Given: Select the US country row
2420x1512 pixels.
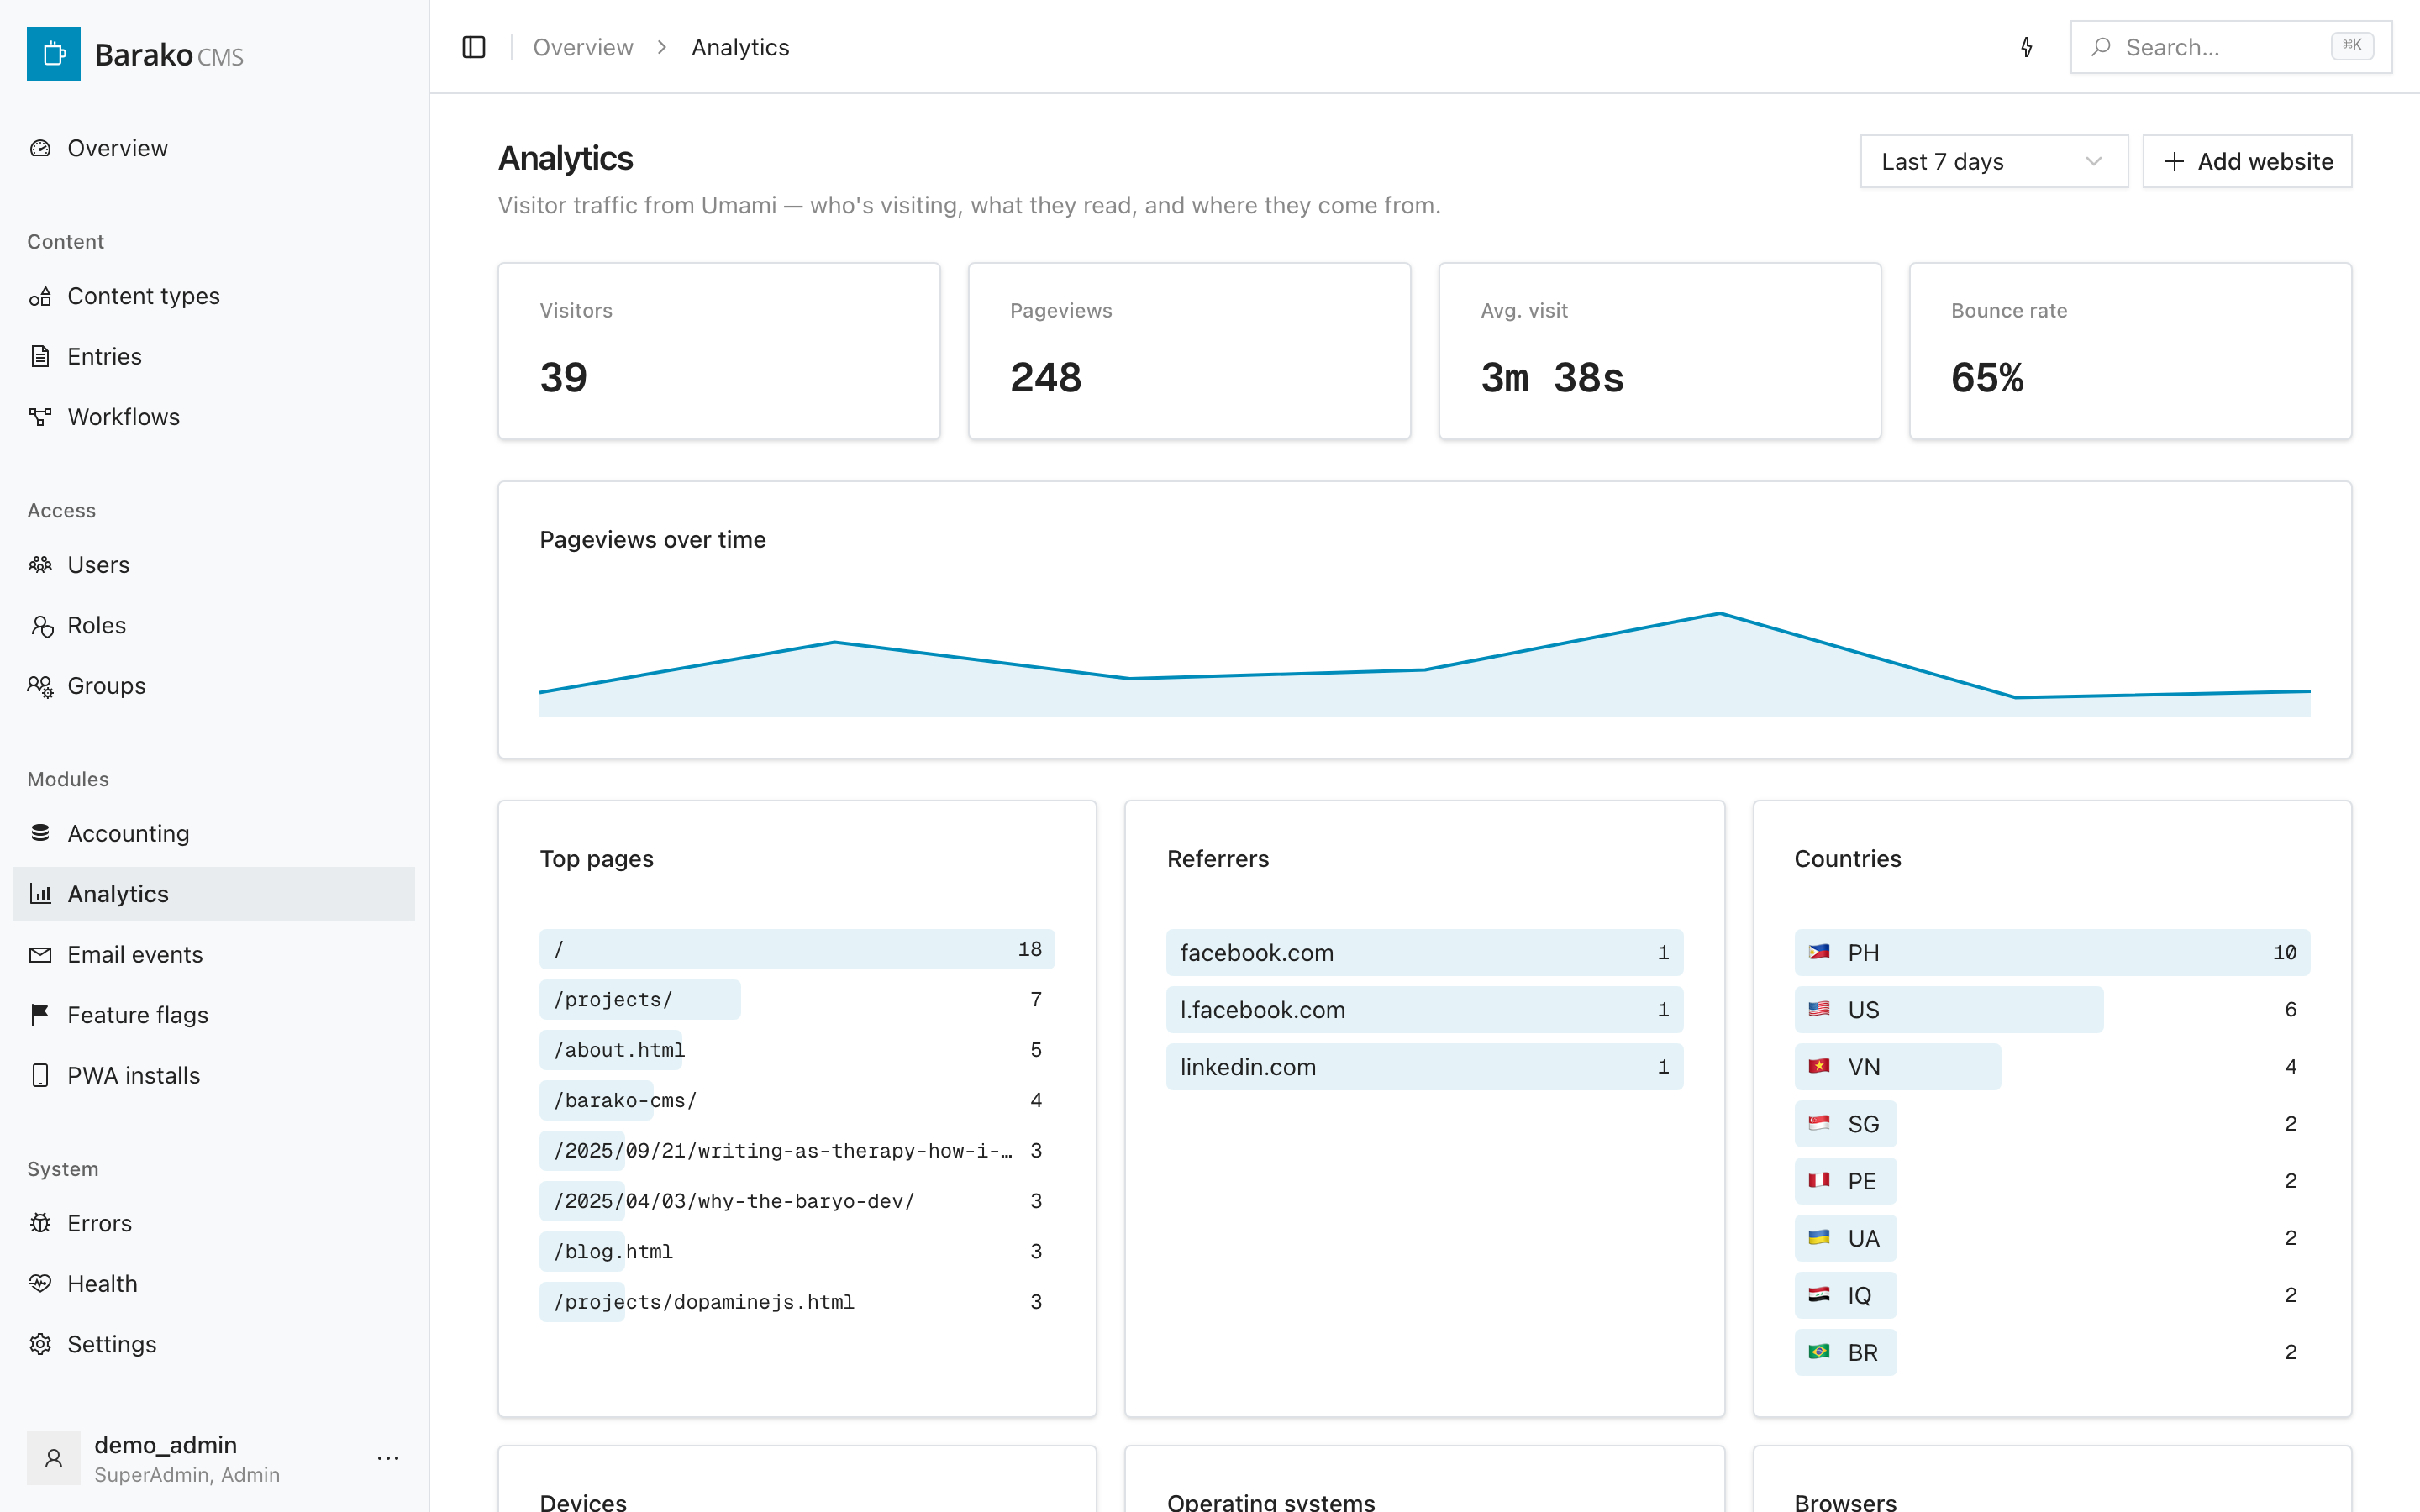Looking at the screenshot, I should pos(2052,1010).
